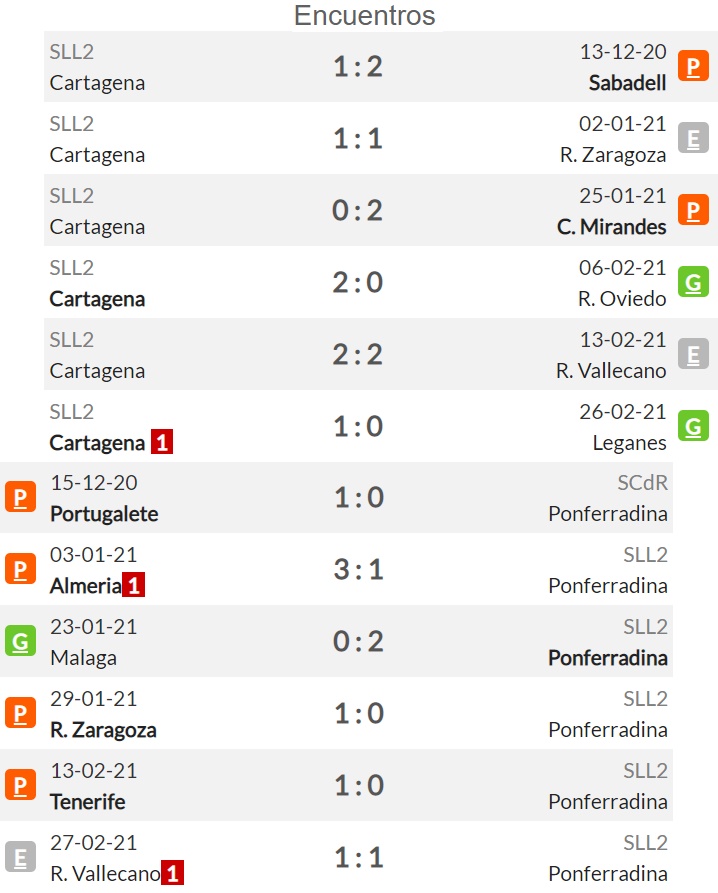Click the red card icon beside Cartagena
Image resolution: width=718 pixels, height=893 pixels.
[x=162, y=442]
